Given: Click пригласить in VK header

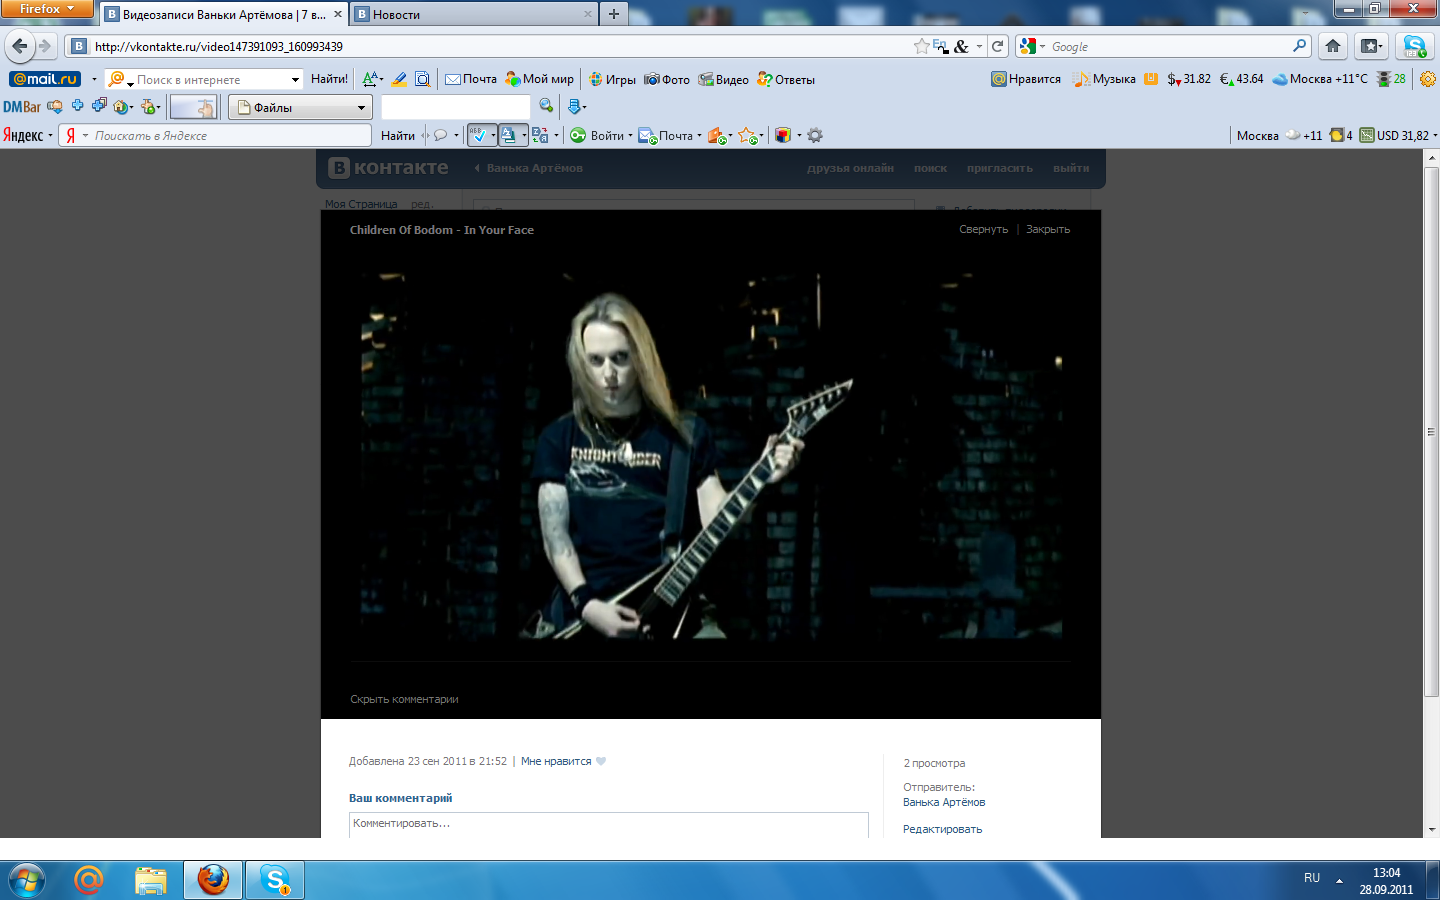Looking at the screenshot, I should click(x=1000, y=168).
